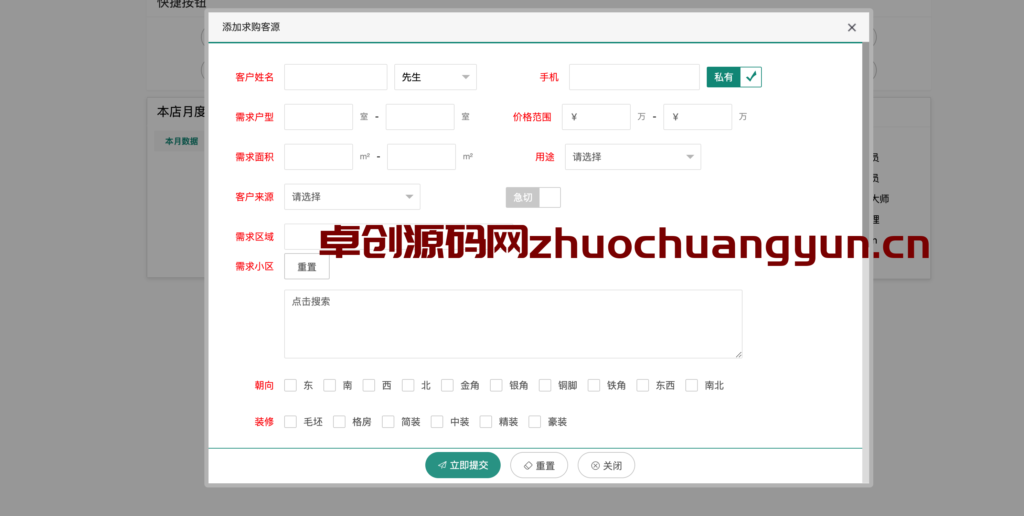Click the 关闭 close button
The width and height of the screenshot is (1024, 516).
click(606, 465)
